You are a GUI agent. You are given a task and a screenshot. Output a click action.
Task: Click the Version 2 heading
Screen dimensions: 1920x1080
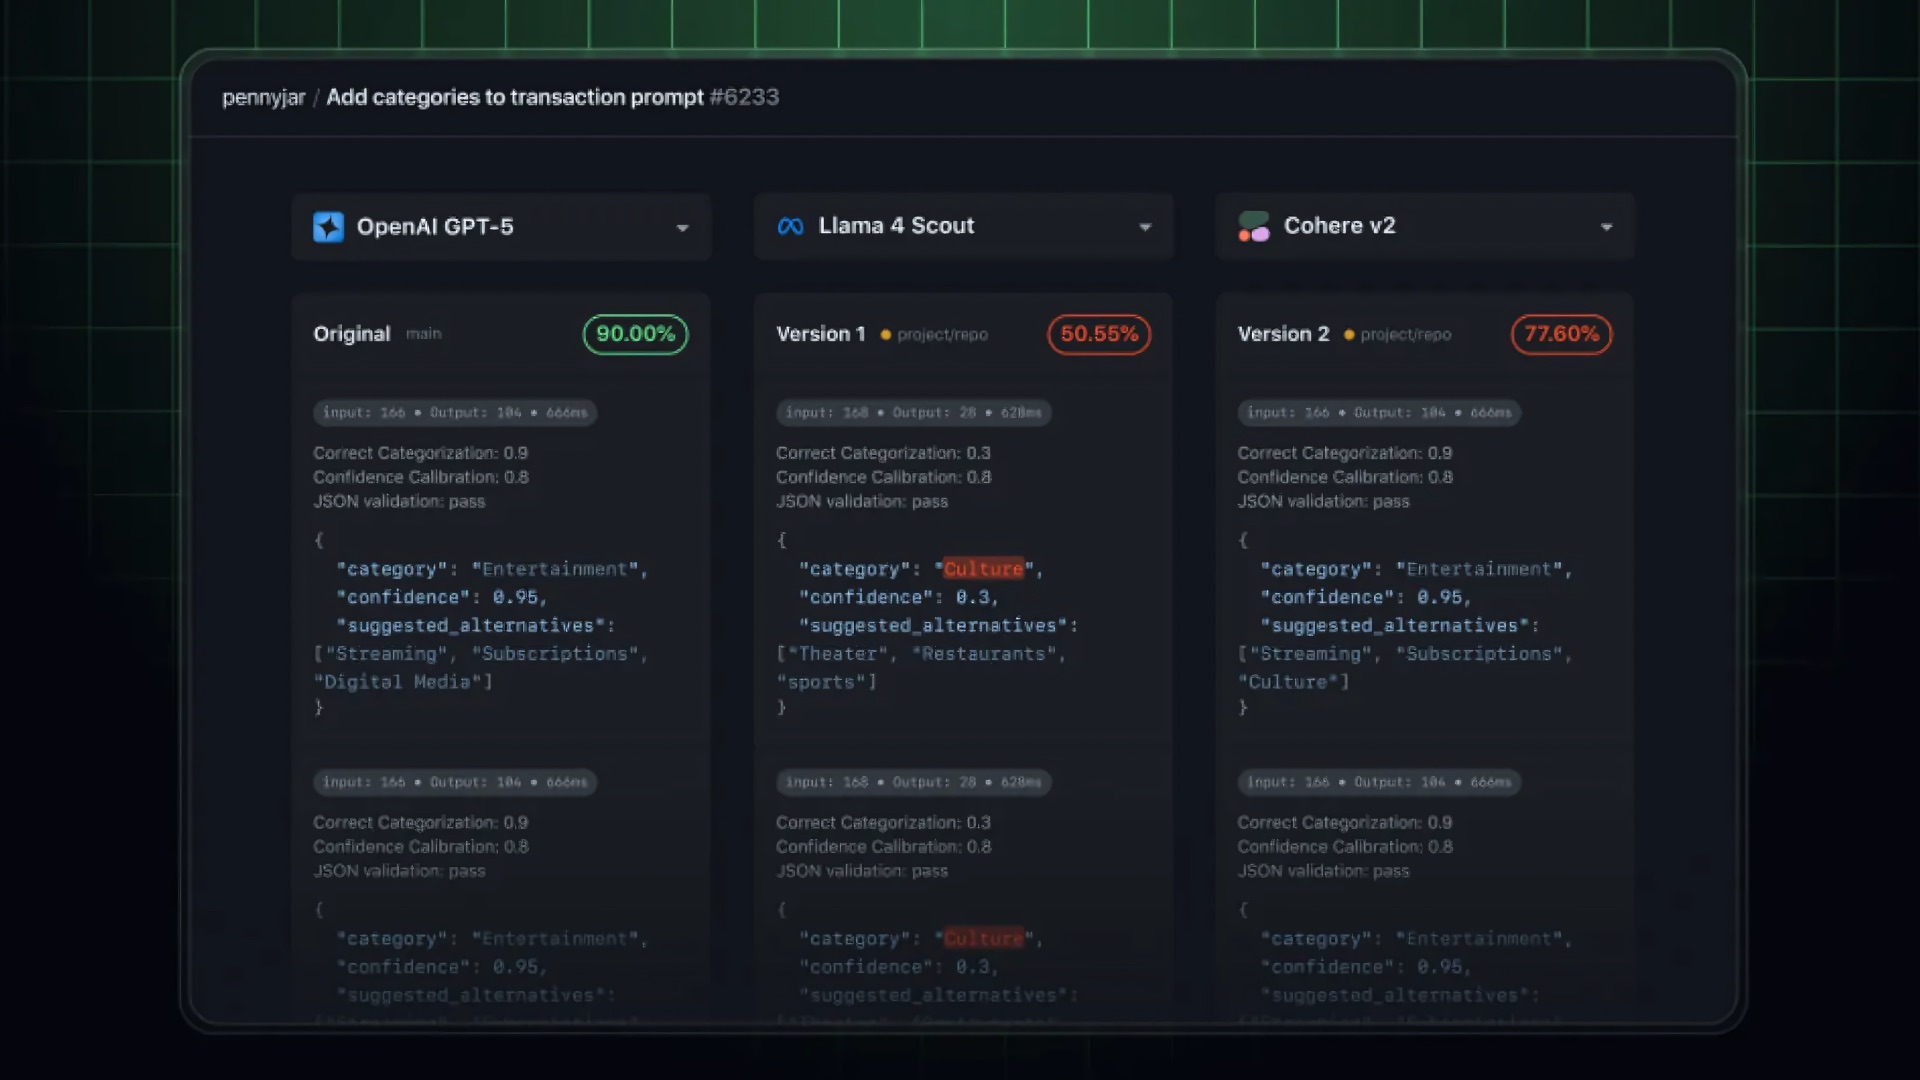click(x=1283, y=334)
